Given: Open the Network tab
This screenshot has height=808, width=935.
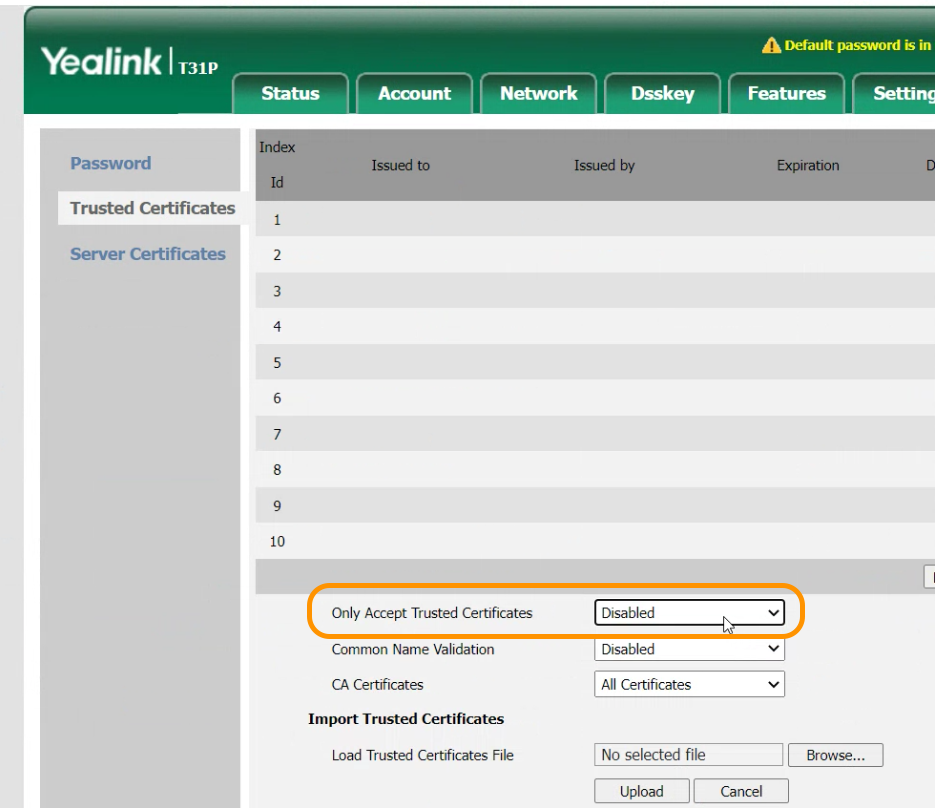Looking at the screenshot, I should [538, 94].
